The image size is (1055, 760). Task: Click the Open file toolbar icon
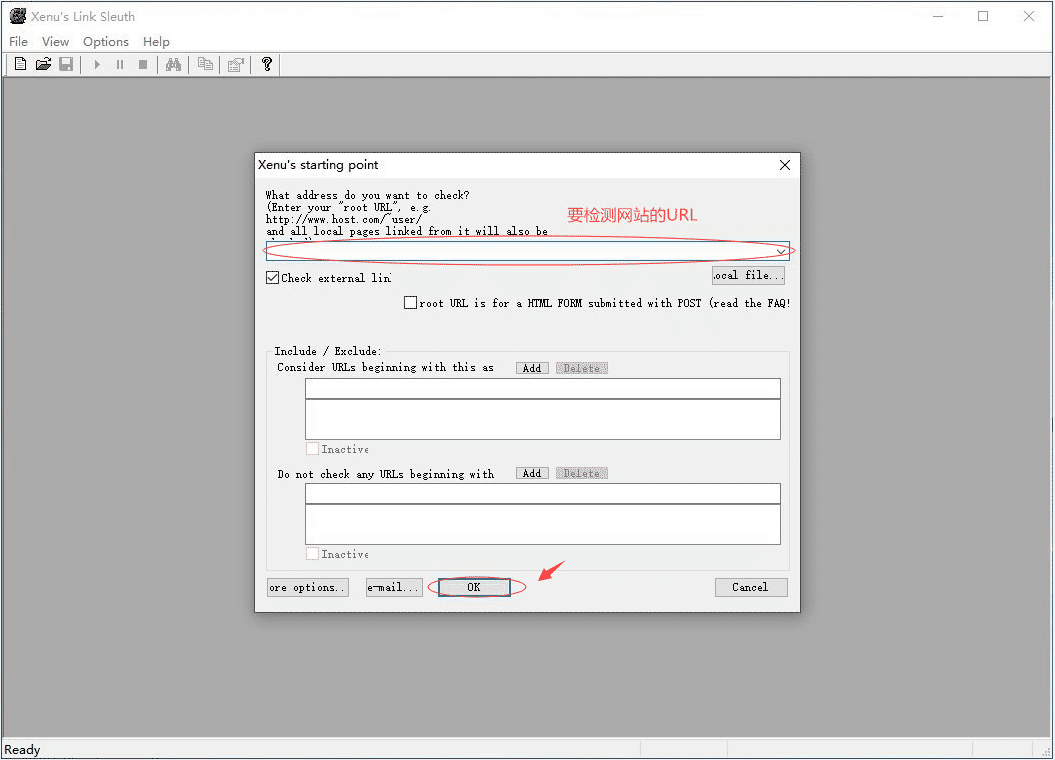tap(43, 65)
